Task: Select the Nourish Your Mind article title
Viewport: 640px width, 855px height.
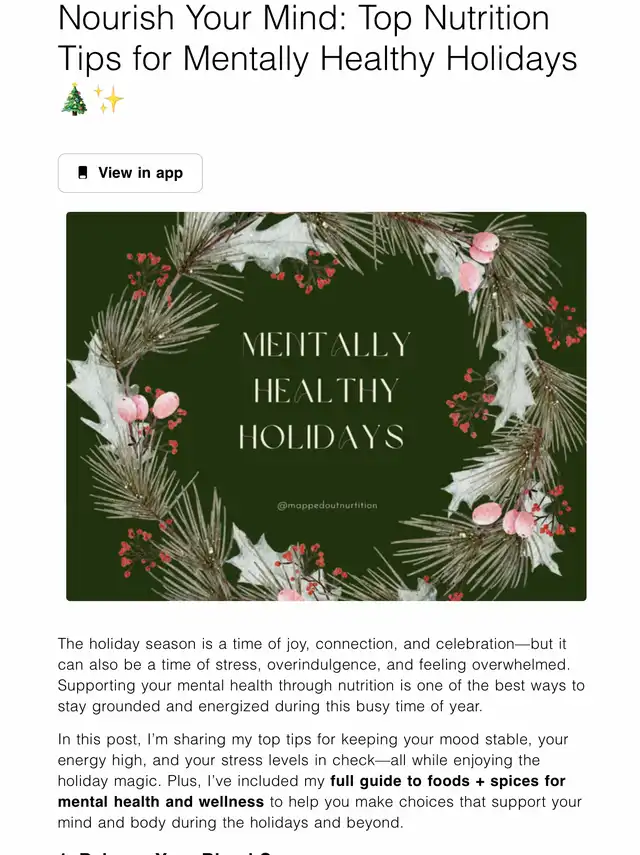Action: click(317, 38)
